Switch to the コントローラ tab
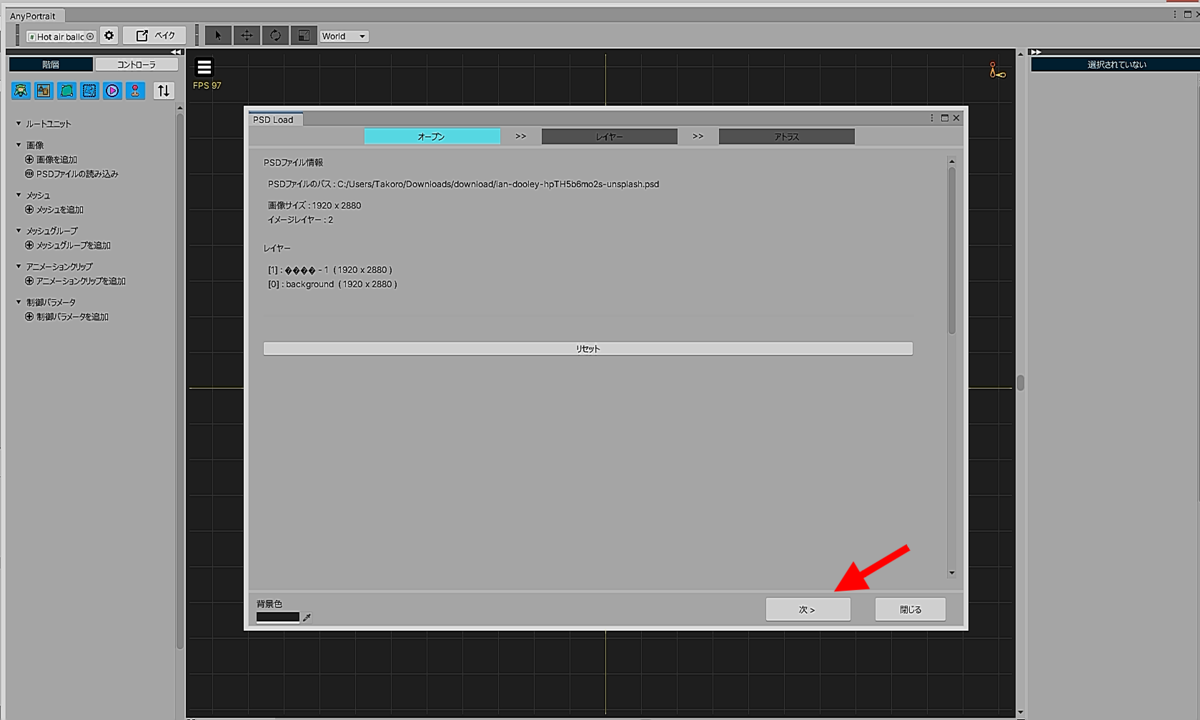 (x=137, y=64)
